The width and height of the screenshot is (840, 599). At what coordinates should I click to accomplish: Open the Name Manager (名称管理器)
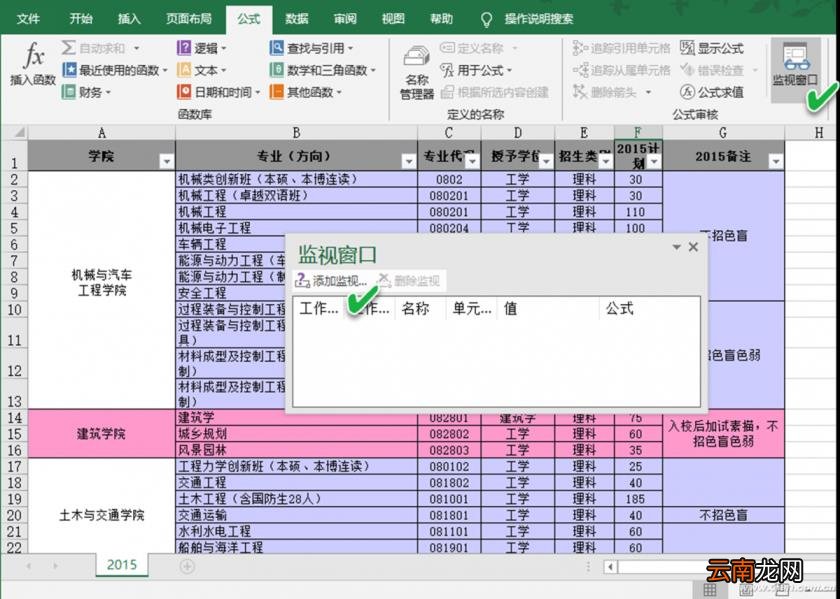pyautogui.click(x=417, y=72)
